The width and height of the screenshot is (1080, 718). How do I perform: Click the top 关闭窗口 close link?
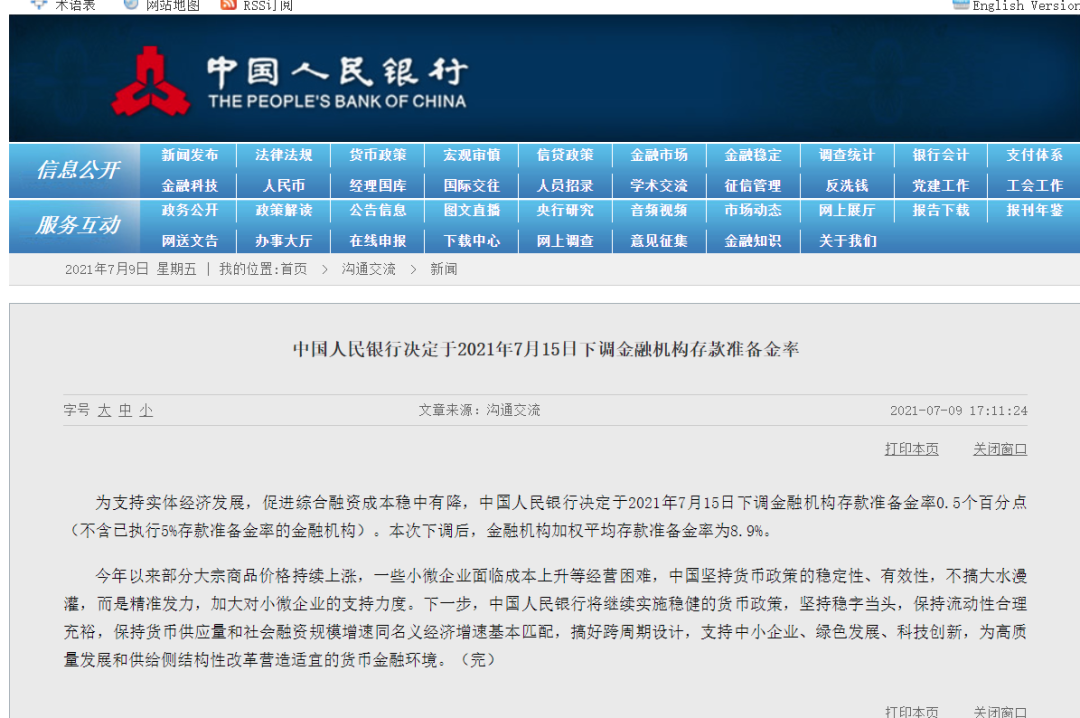(999, 449)
